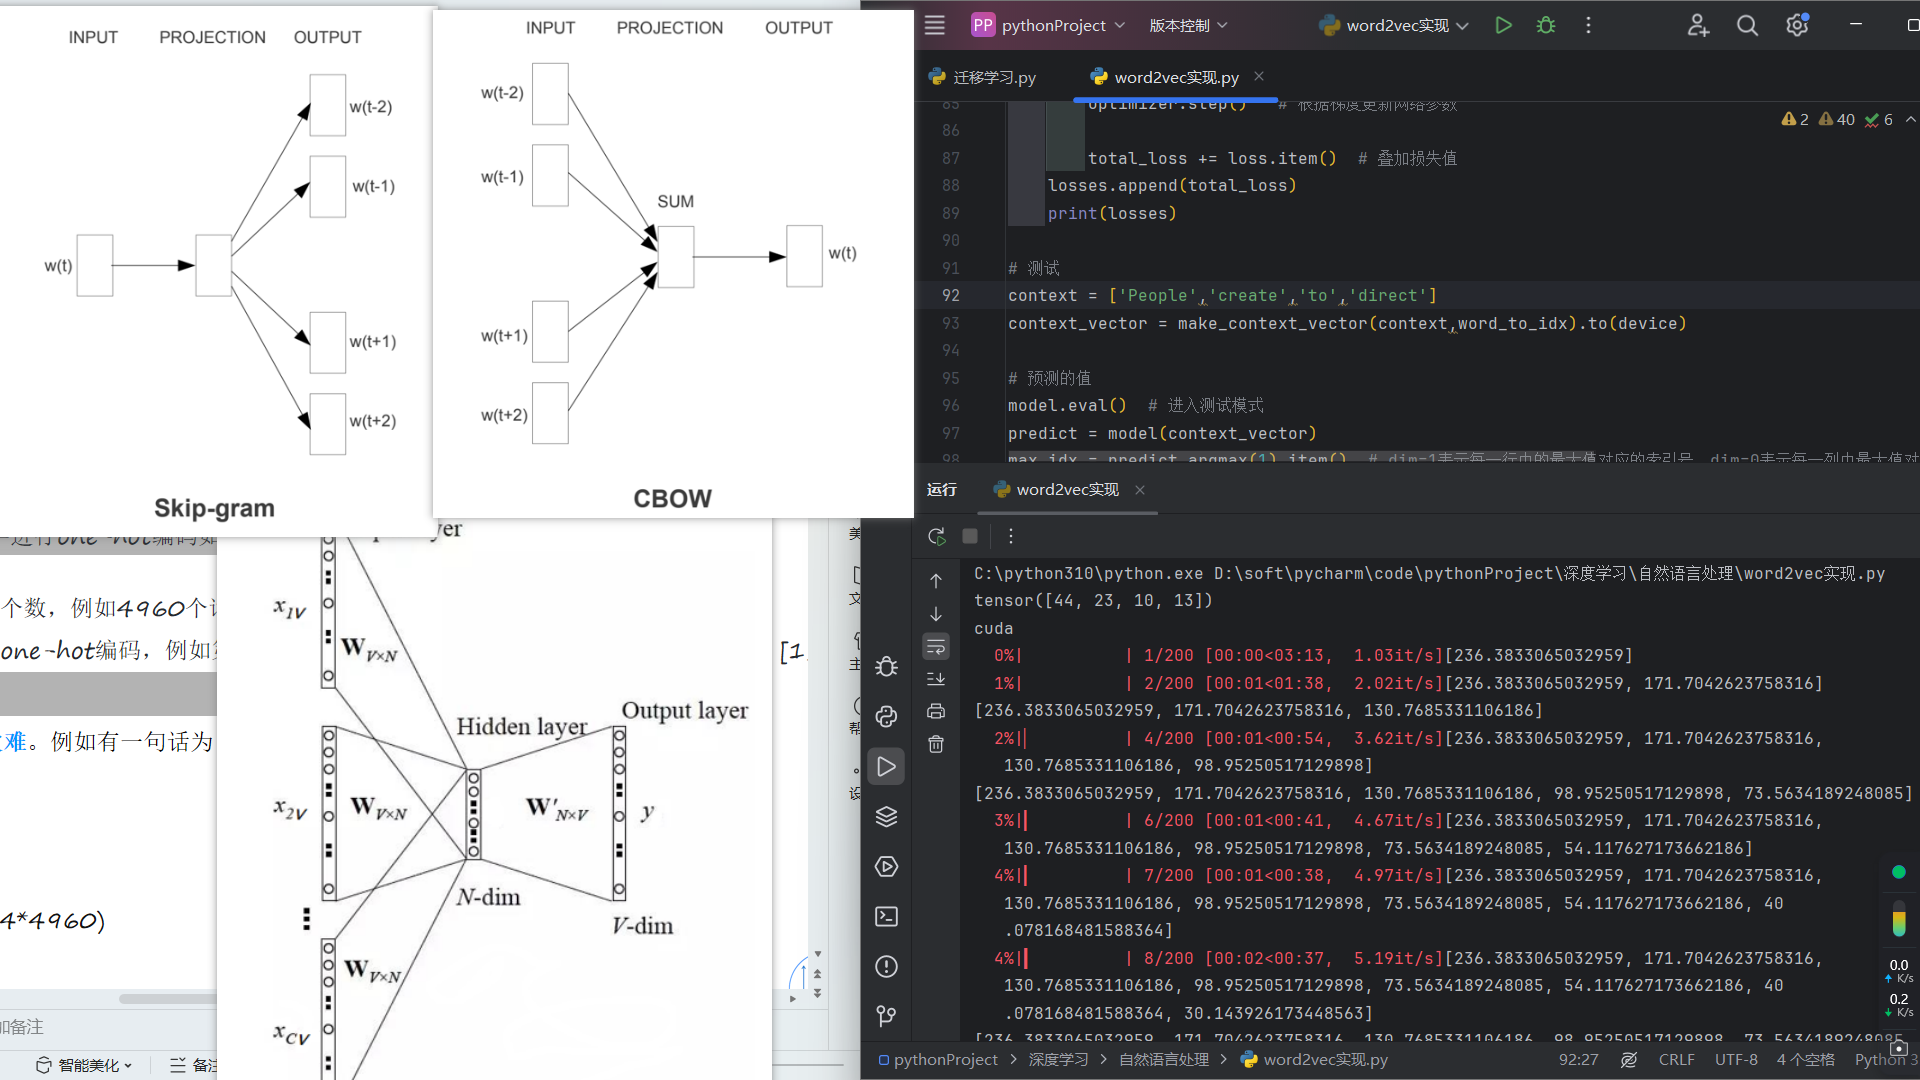This screenshot has height=1080, width=1920.
Task: Stop the running process in the Run panel
Action: point(970,537)
